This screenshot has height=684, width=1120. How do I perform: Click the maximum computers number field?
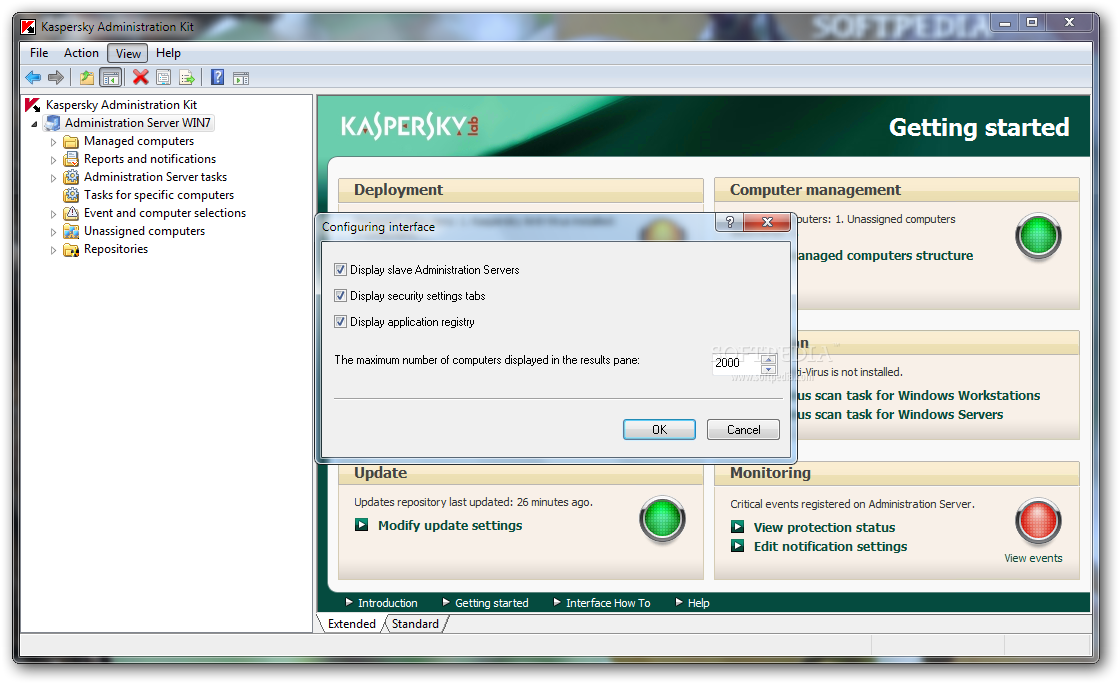click(x=736, y=363)
